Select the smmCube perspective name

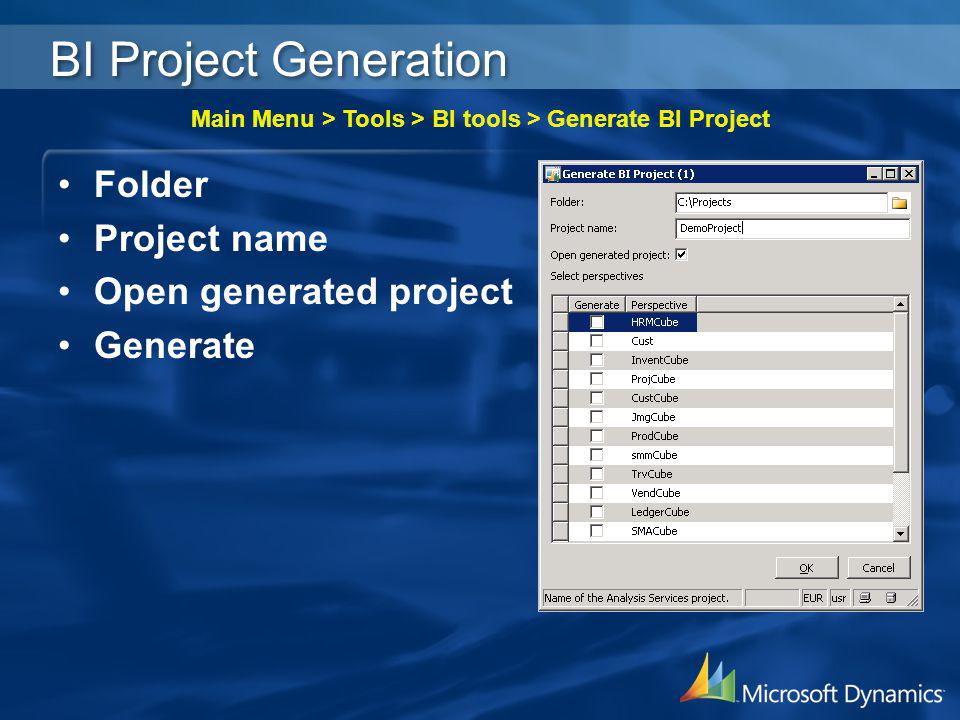pyautogui.click(x=654, y=455)
